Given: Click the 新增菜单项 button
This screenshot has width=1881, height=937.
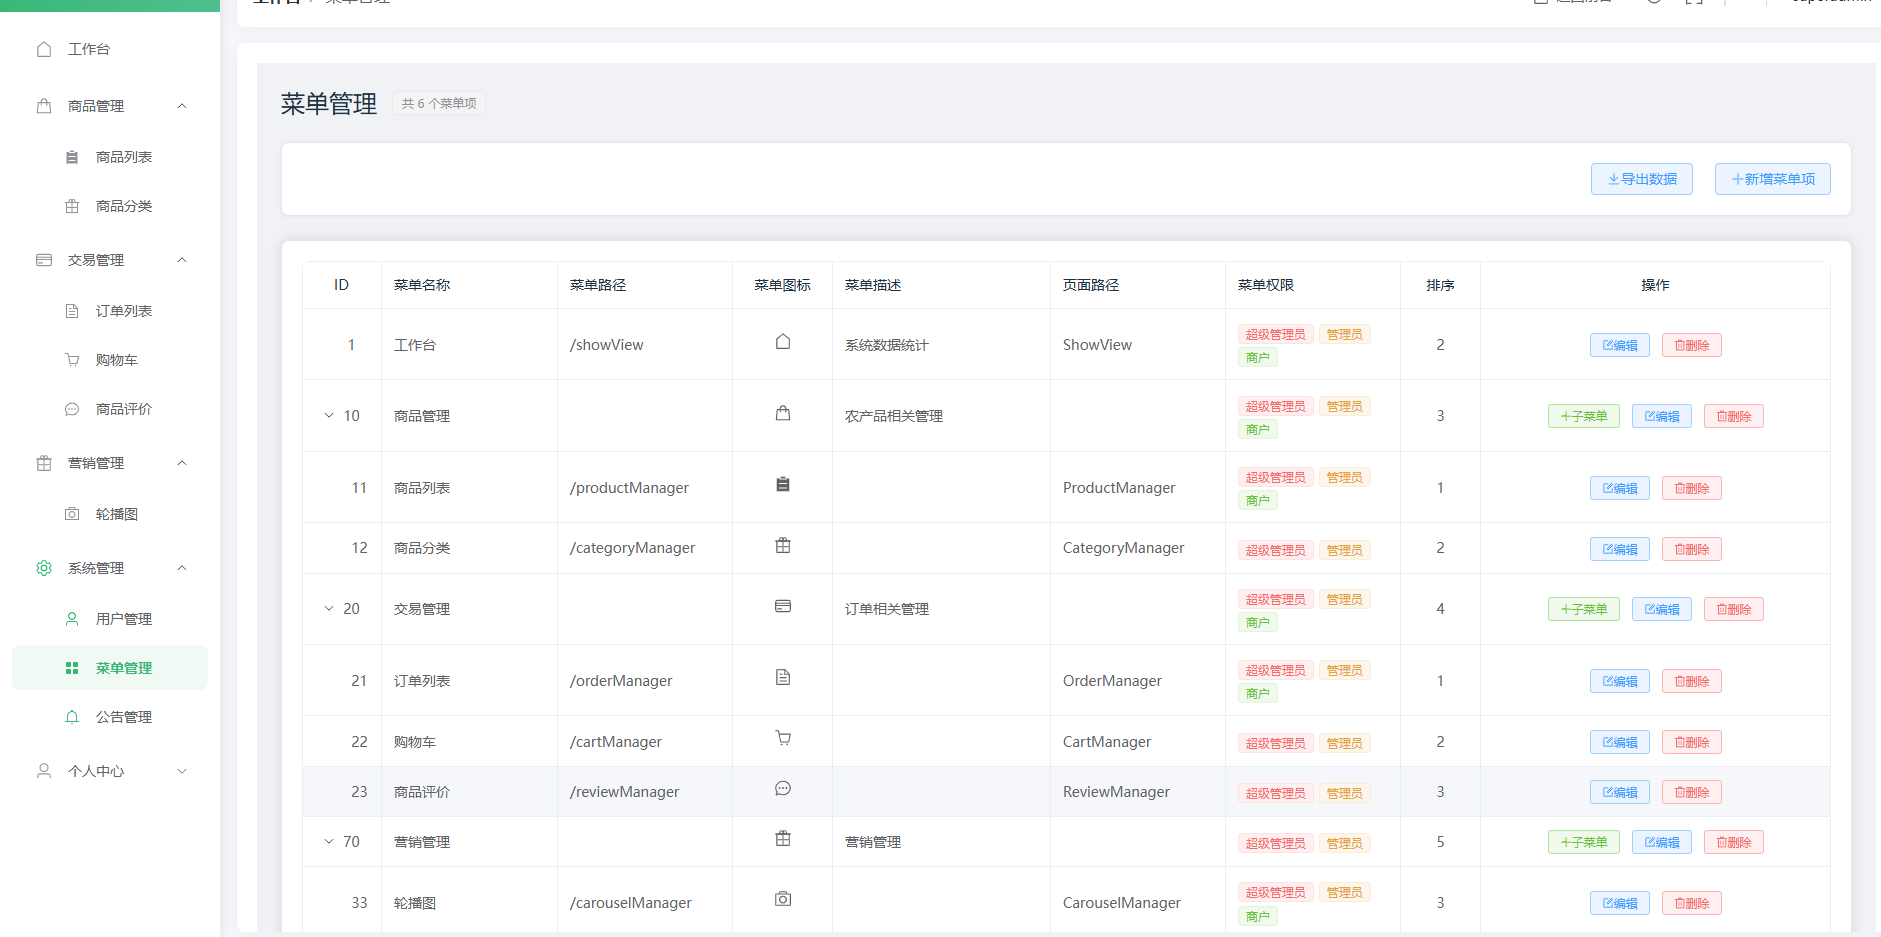Looking at the screenshot, I should coord(1772,179).
